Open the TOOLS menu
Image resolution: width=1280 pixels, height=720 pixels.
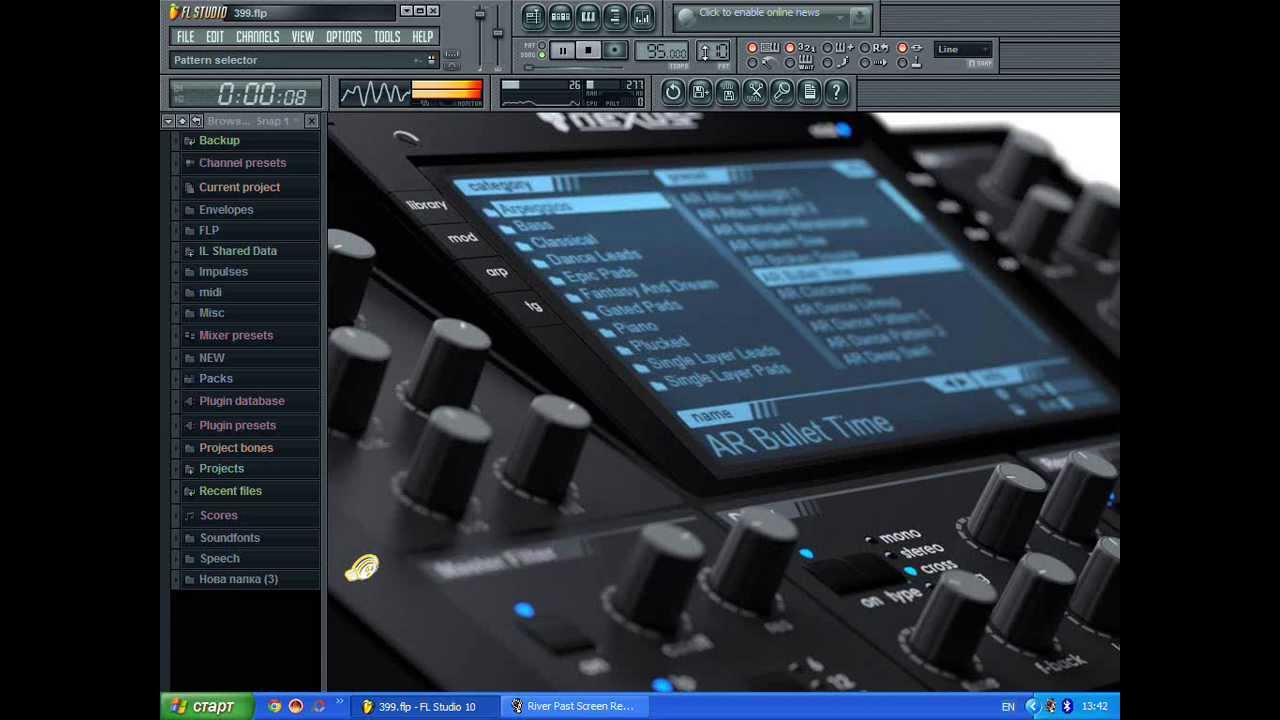coord(387,37)
